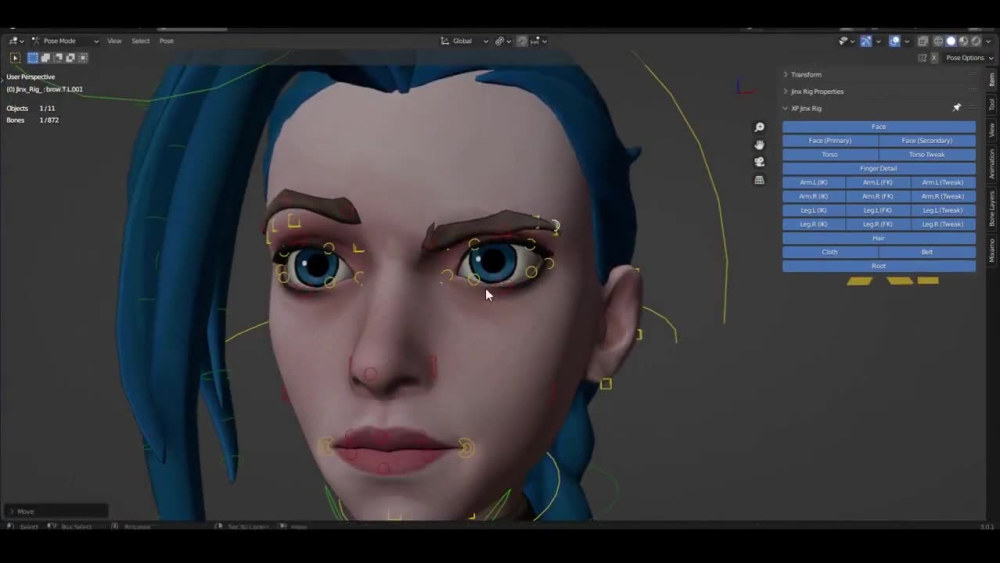The image size is (1000, 563).
Task: Toggle X-ray view icon
Action: click(923, 41)
